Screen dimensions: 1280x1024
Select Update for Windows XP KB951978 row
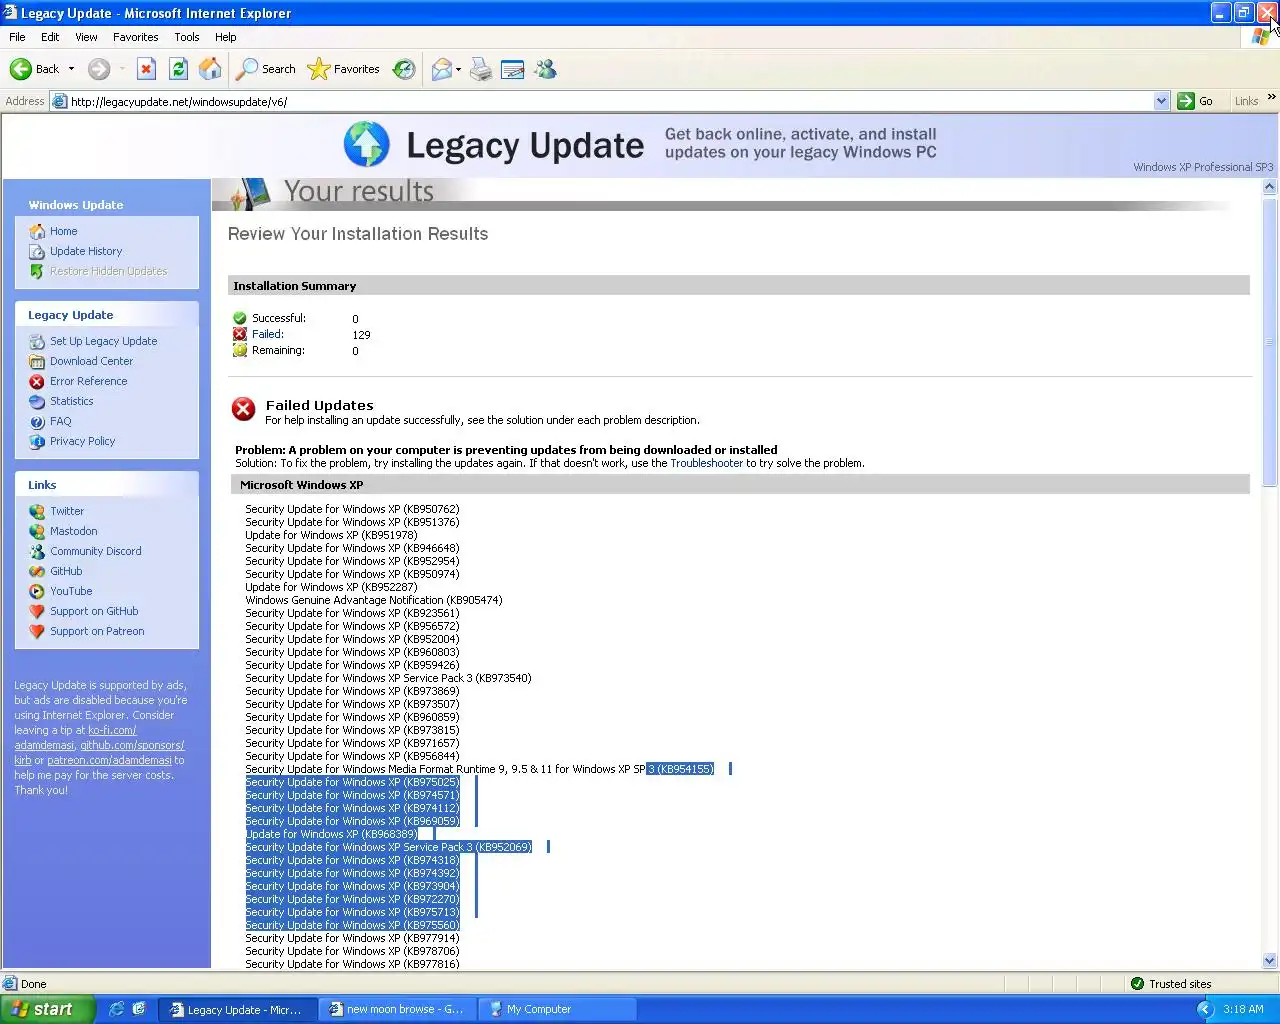[331, 535]
